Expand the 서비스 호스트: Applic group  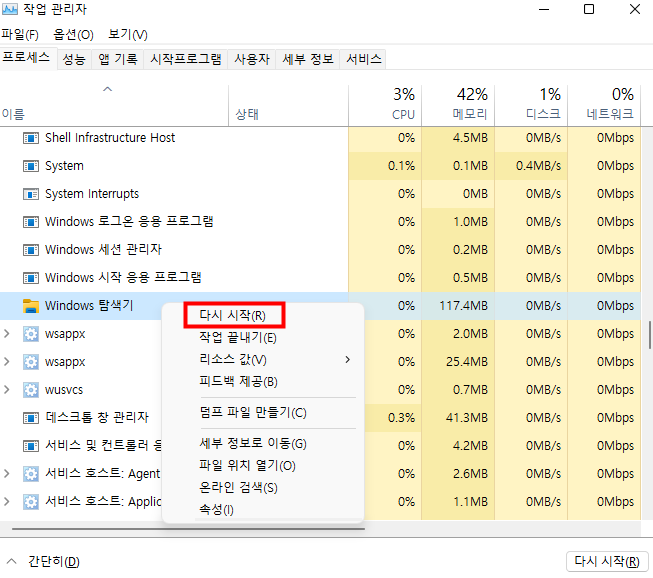pos(7,501)
